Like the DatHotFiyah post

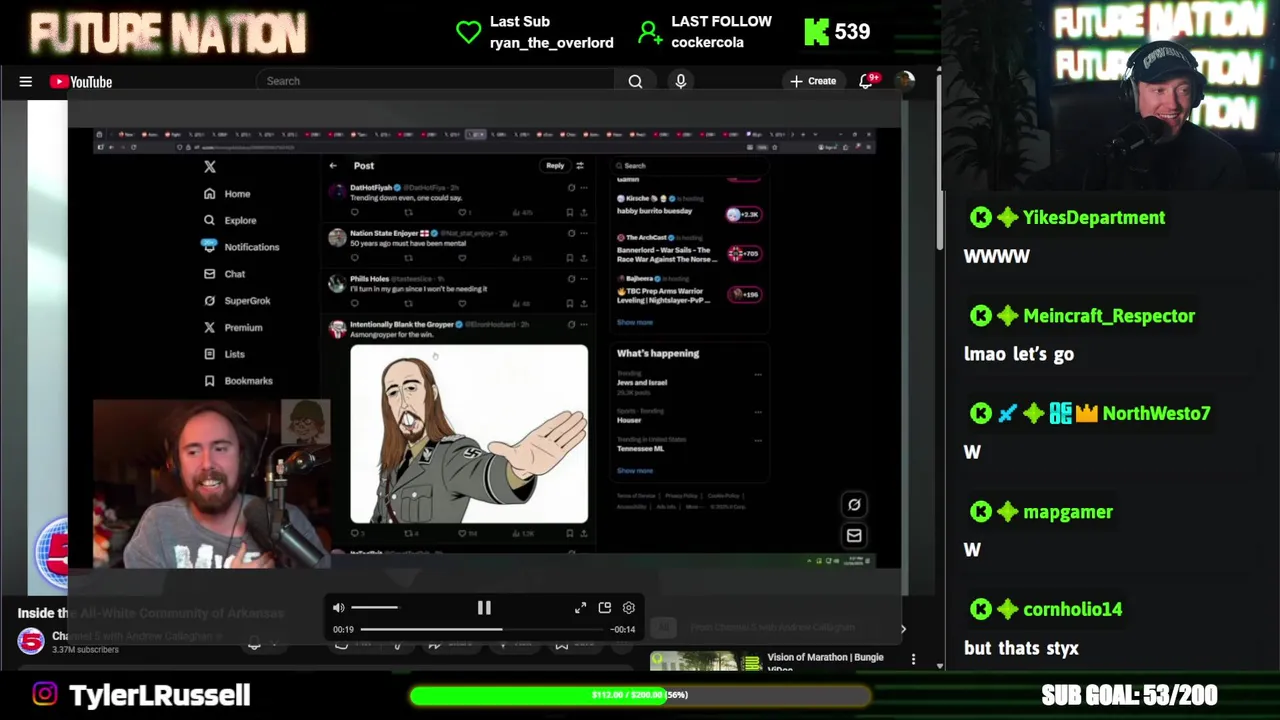[x=463, y=212]
